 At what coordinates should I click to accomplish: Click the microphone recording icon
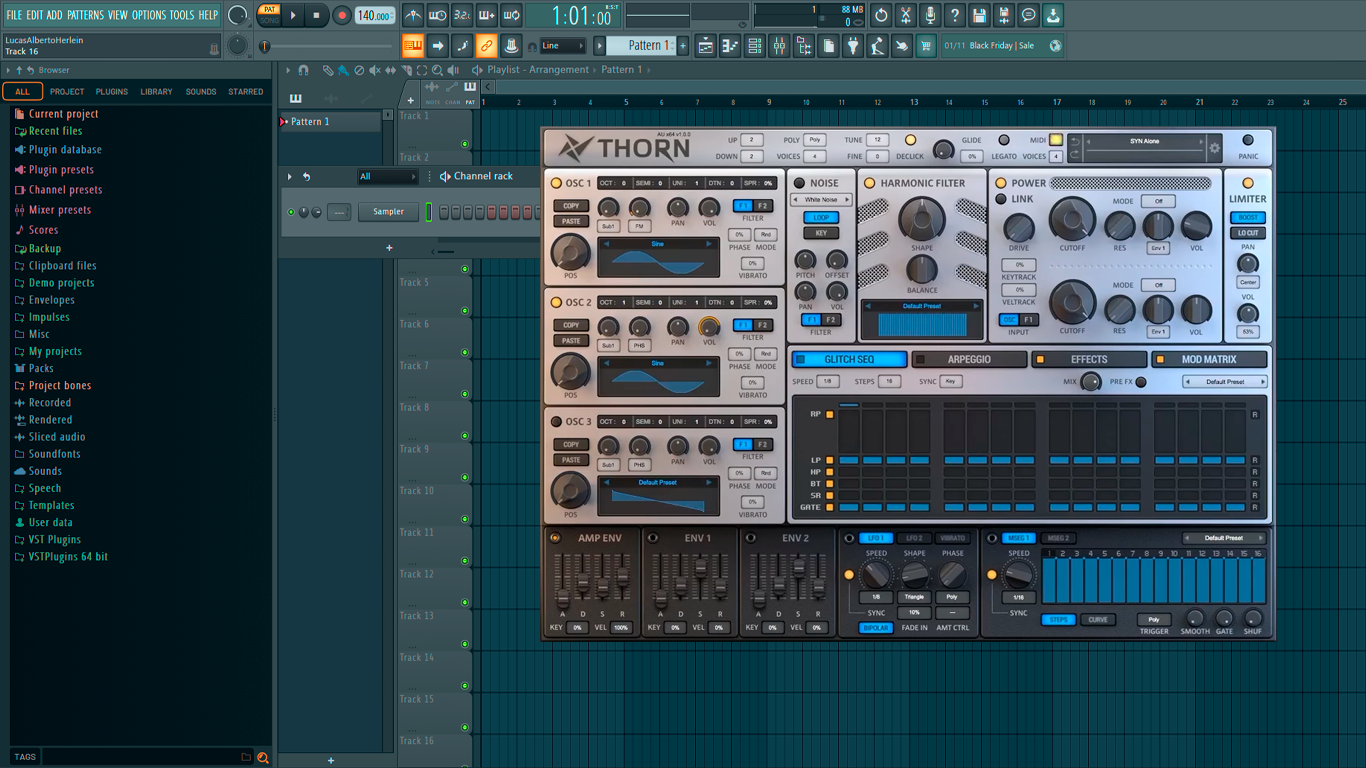tap(930, 15)
